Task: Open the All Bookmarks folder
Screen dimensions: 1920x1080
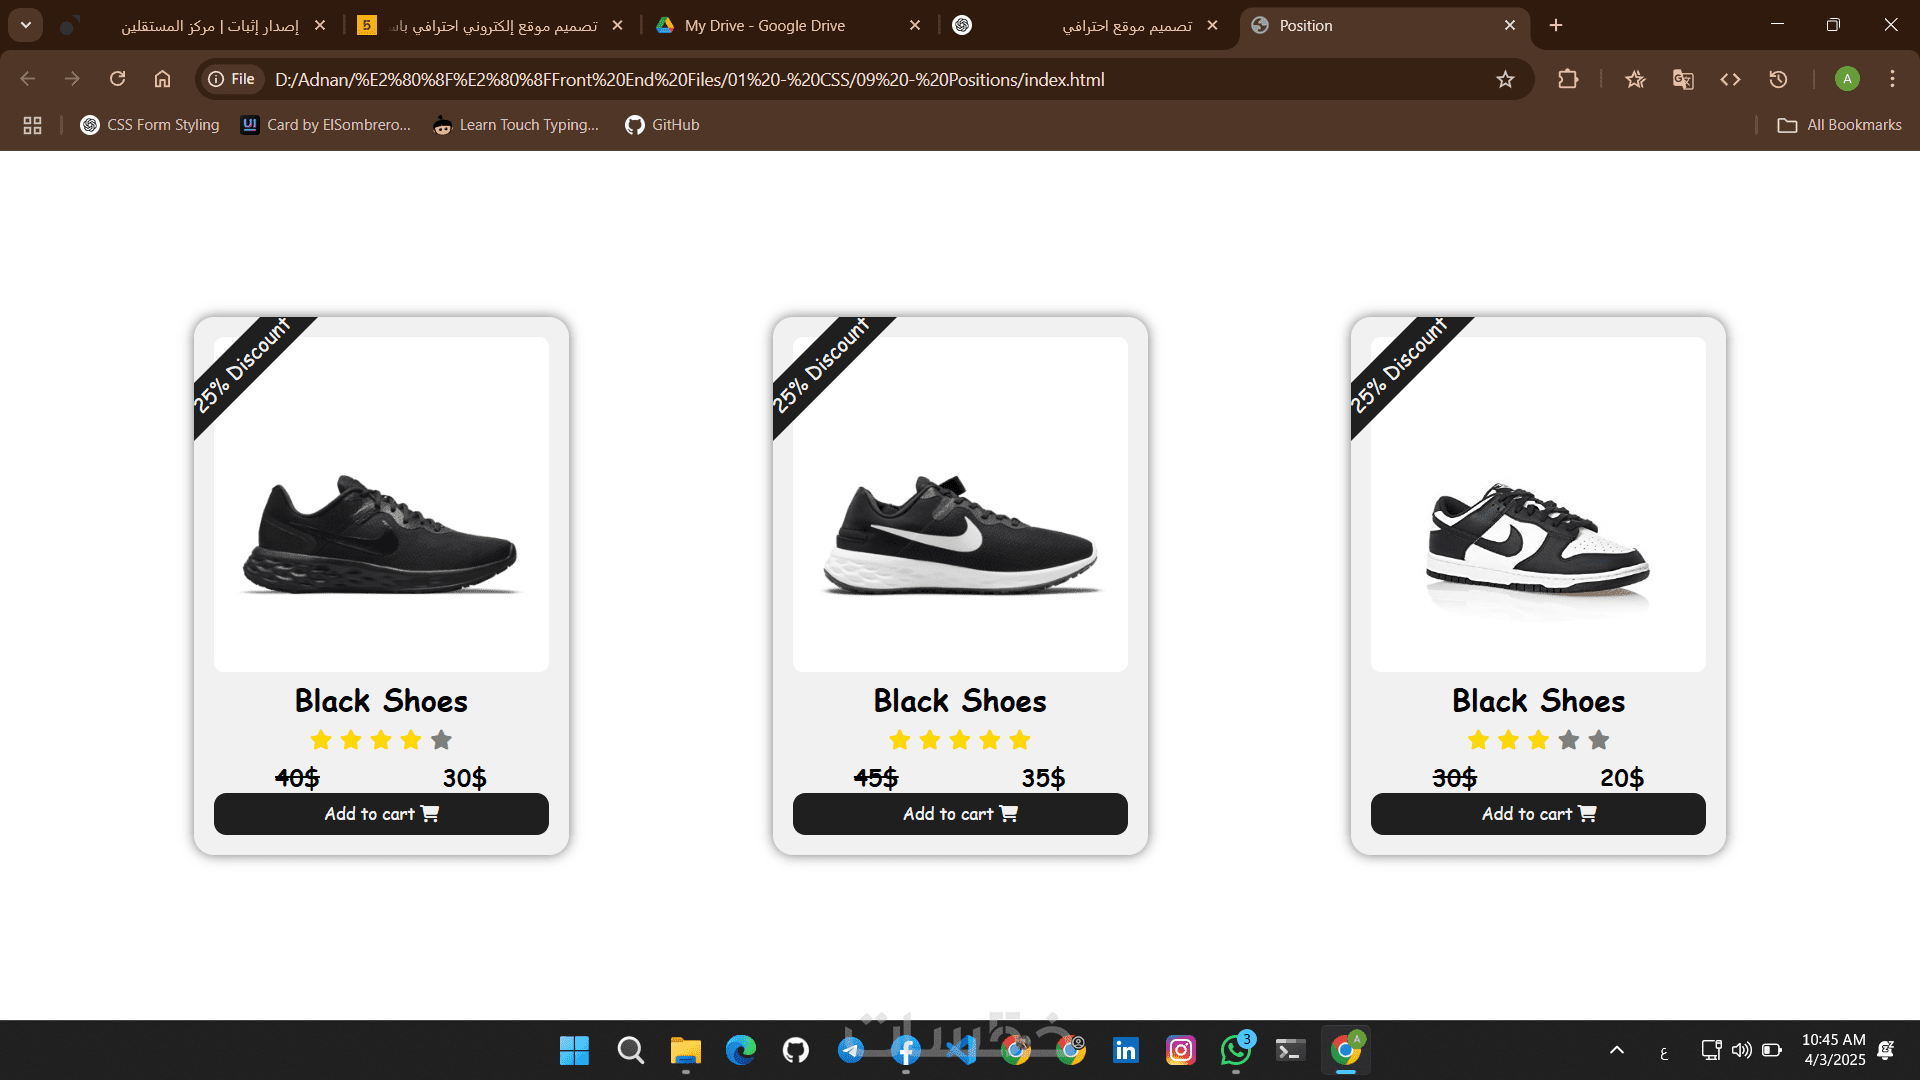Action: pyautogui.click(x=1839, y=125)
